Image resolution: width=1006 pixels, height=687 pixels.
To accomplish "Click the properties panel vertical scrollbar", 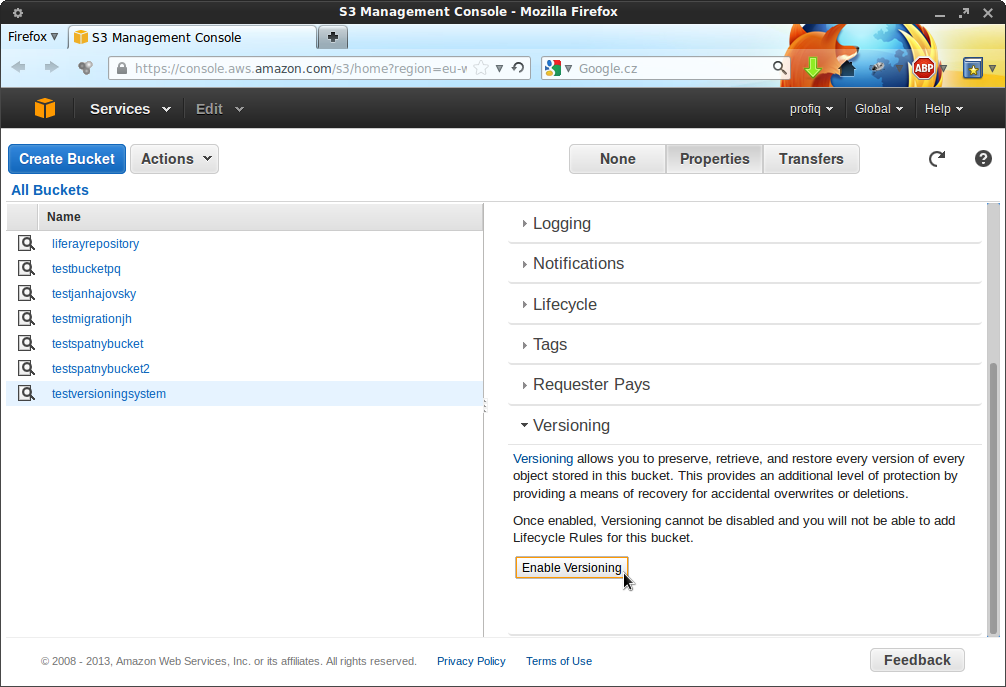I will coord(993,498).
